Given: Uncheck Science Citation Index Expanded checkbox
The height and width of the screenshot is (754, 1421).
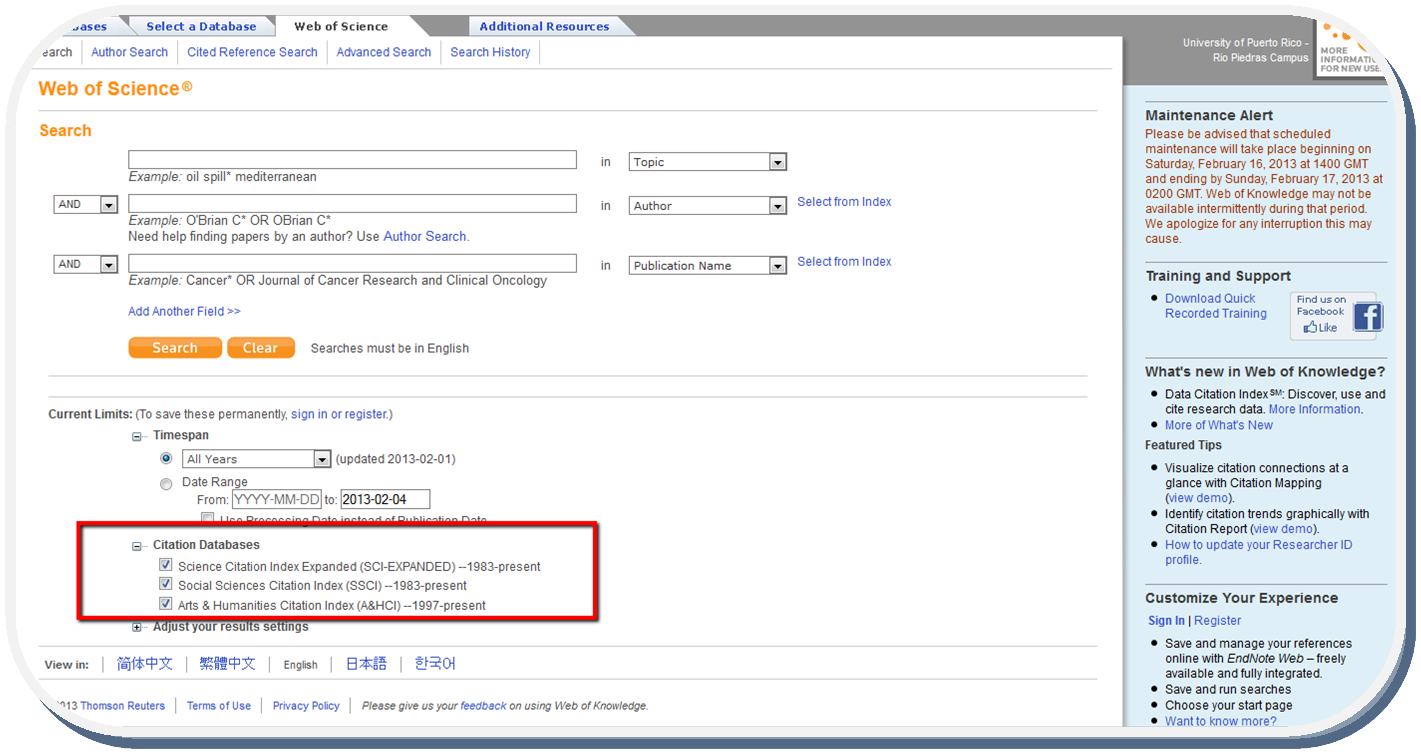Looking at the screenshot, I should pyautogui.click(x=166, y=566).
